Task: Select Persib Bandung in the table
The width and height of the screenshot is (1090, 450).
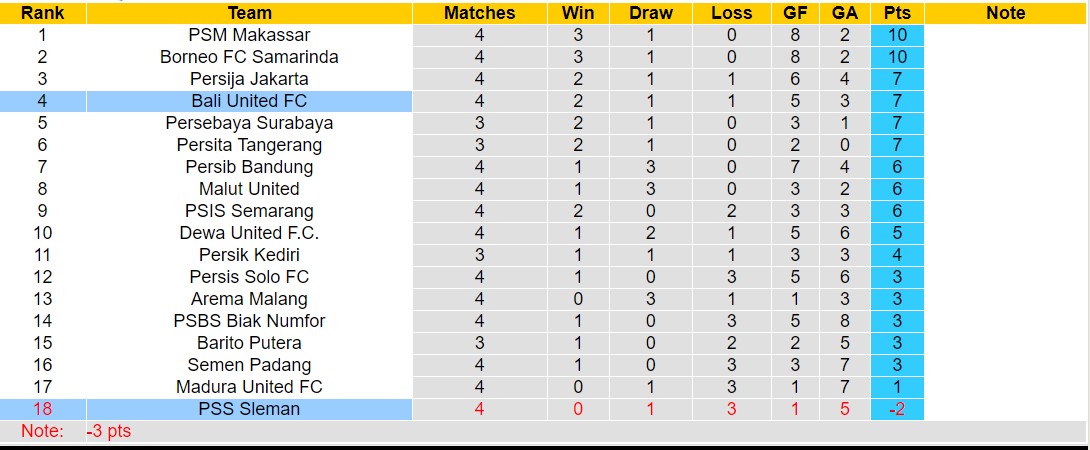Action: coord(249,167)
